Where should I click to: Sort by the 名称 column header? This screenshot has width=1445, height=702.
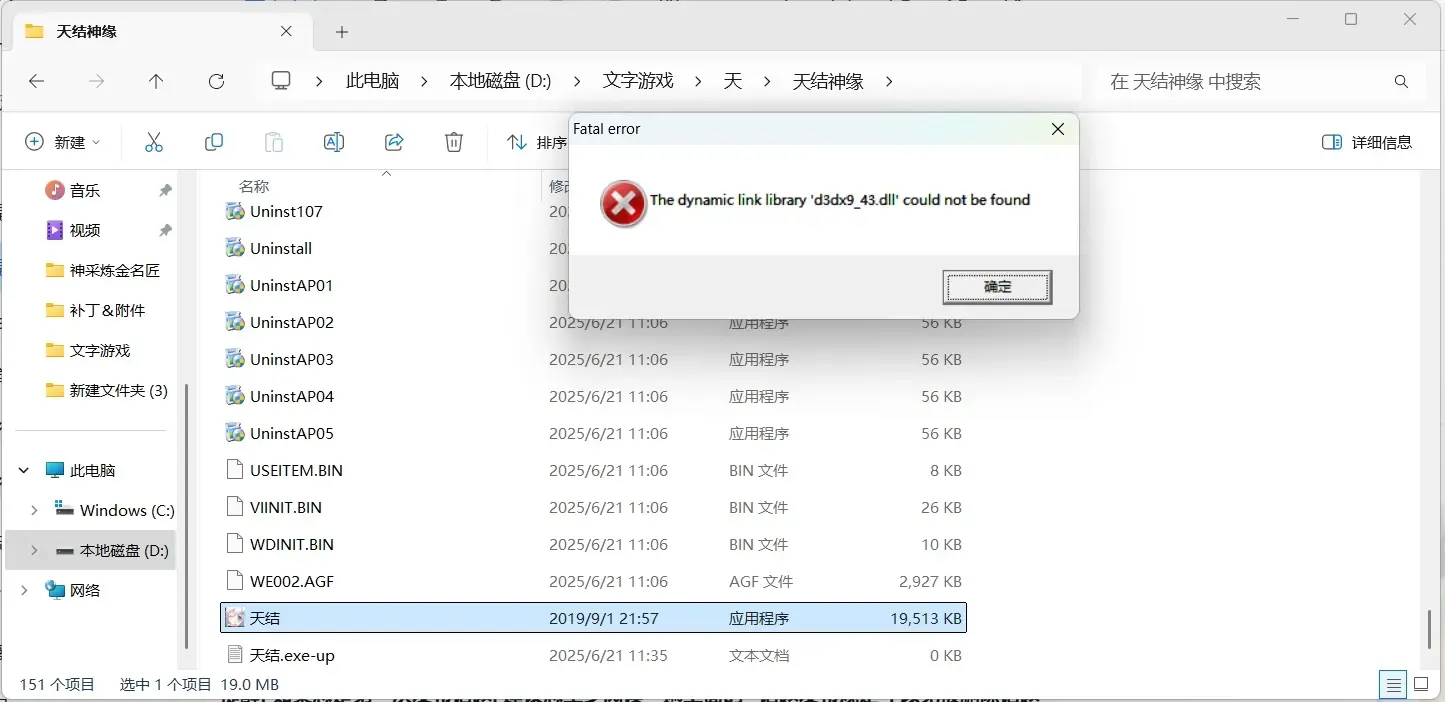point(254,186)
